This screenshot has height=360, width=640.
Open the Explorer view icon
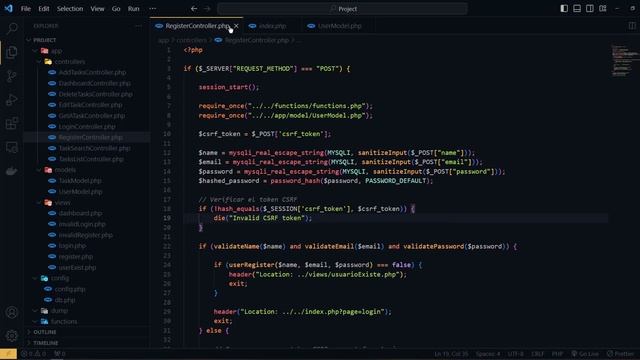pyautogui.click(x=12, y=52)
